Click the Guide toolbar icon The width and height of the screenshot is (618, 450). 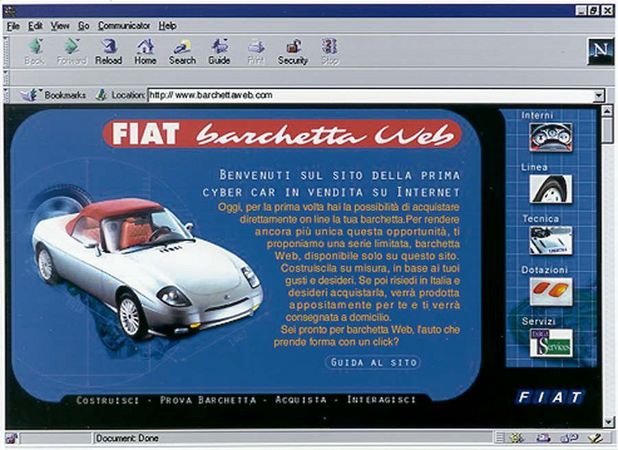(x=219, y=51)
